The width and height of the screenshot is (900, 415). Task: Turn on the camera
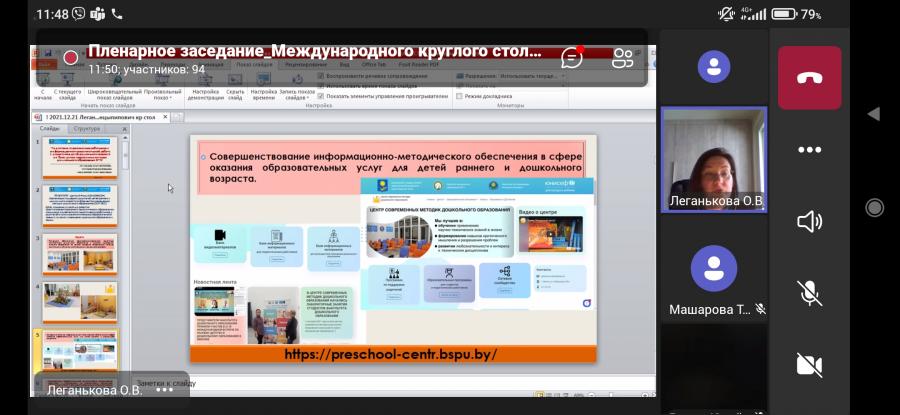coord(809,365)
